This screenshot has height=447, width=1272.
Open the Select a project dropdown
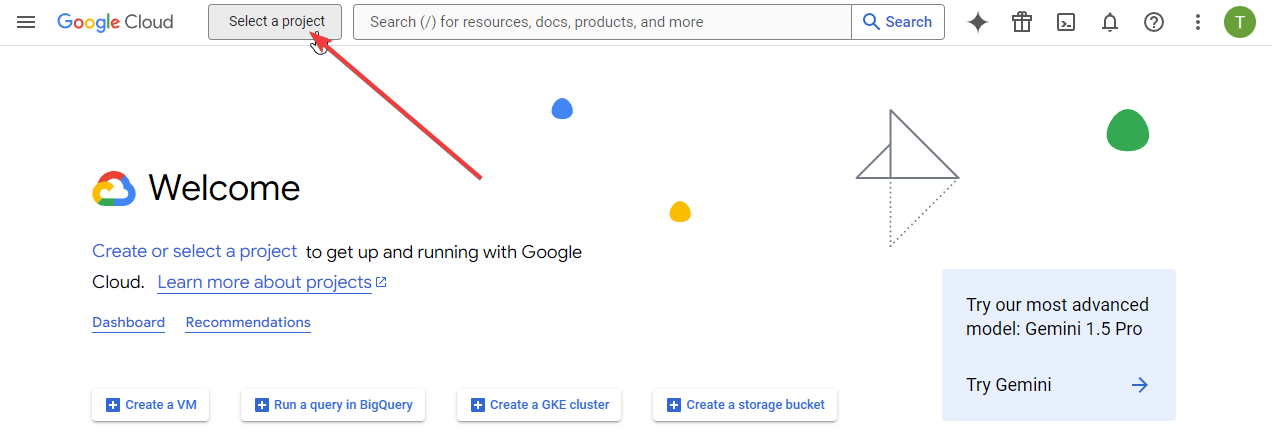coord(275,22)
